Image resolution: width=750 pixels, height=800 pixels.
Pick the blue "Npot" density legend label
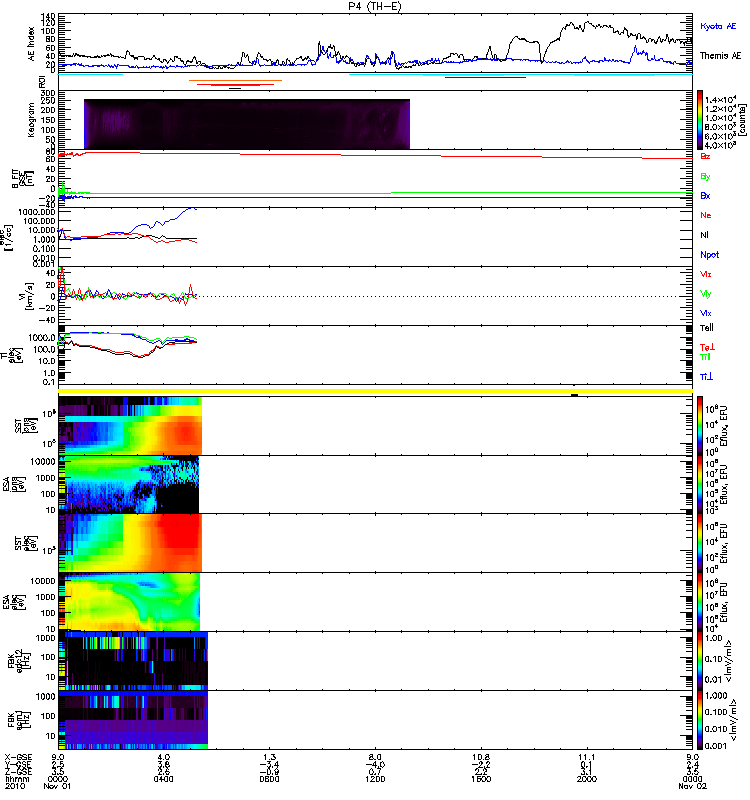point(709,255)
